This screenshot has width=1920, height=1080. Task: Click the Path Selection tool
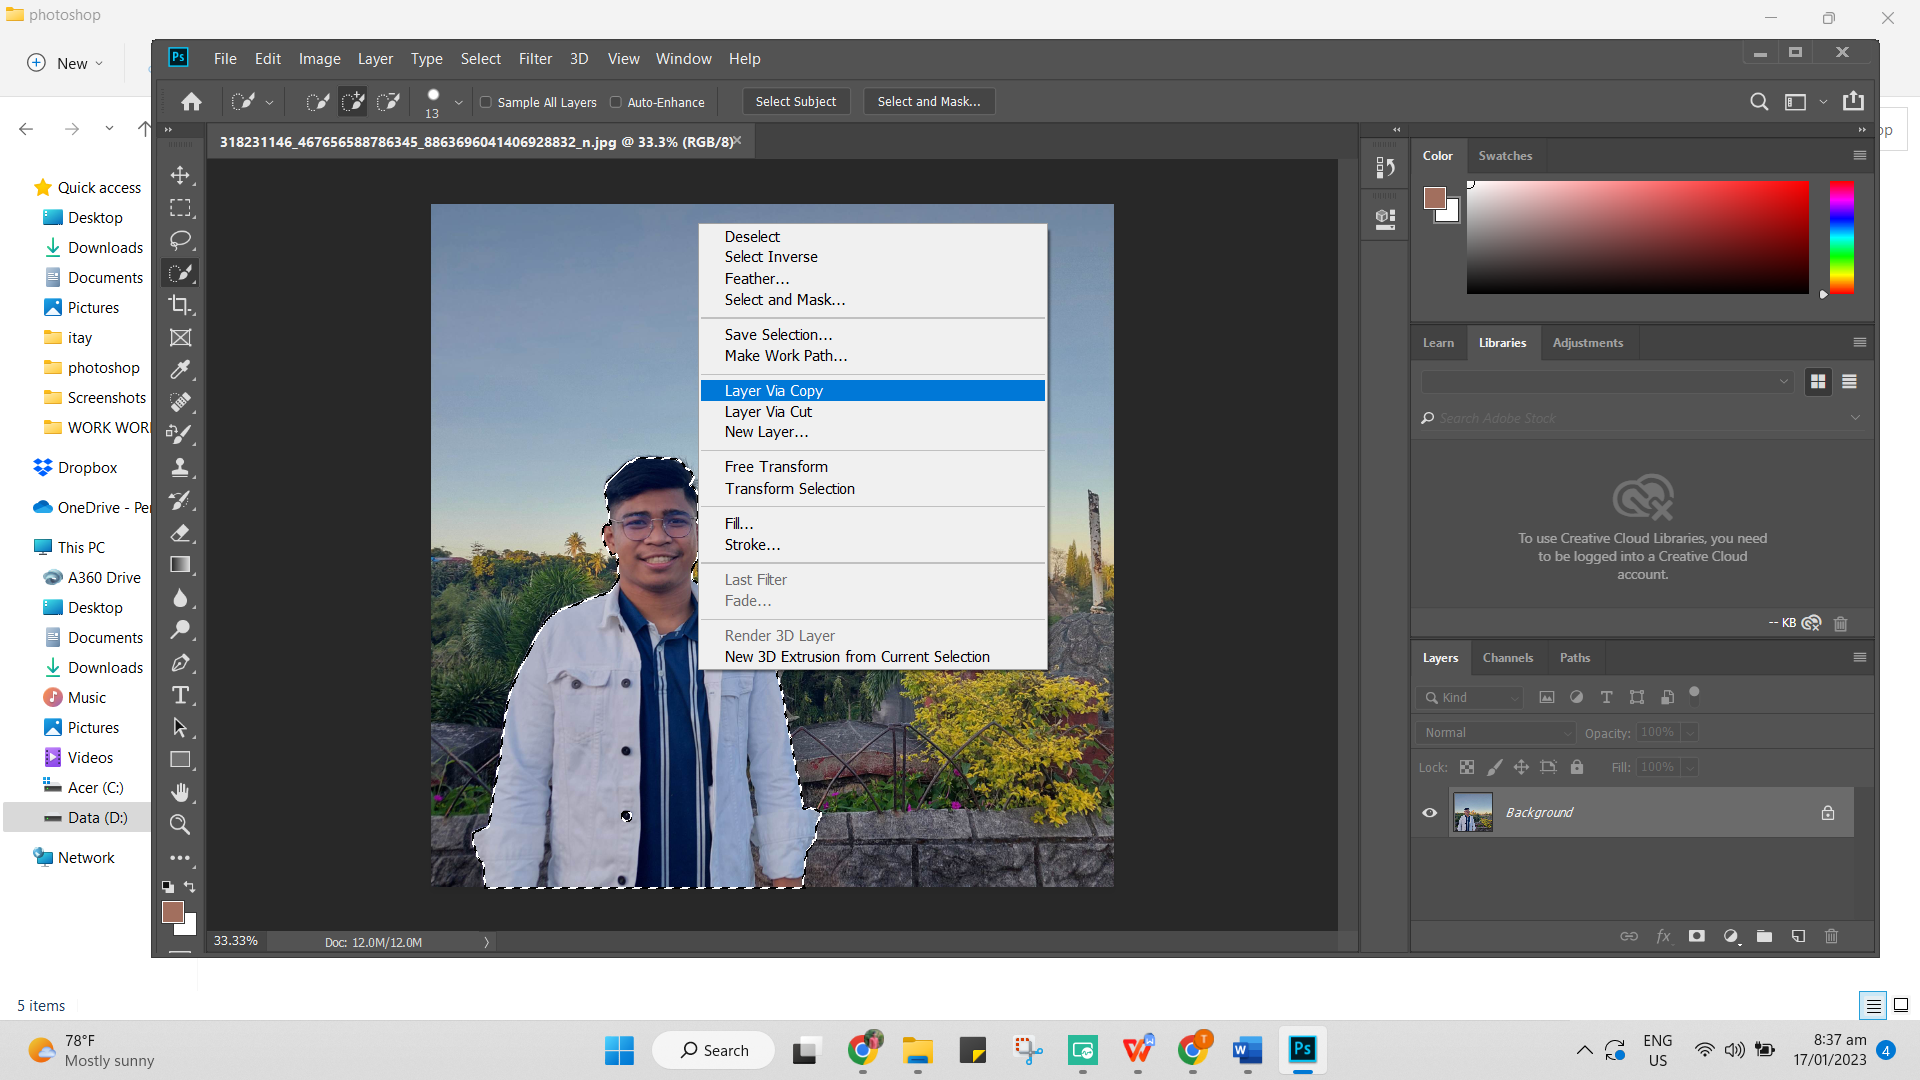pyautogui.click(x=179, y=727)
